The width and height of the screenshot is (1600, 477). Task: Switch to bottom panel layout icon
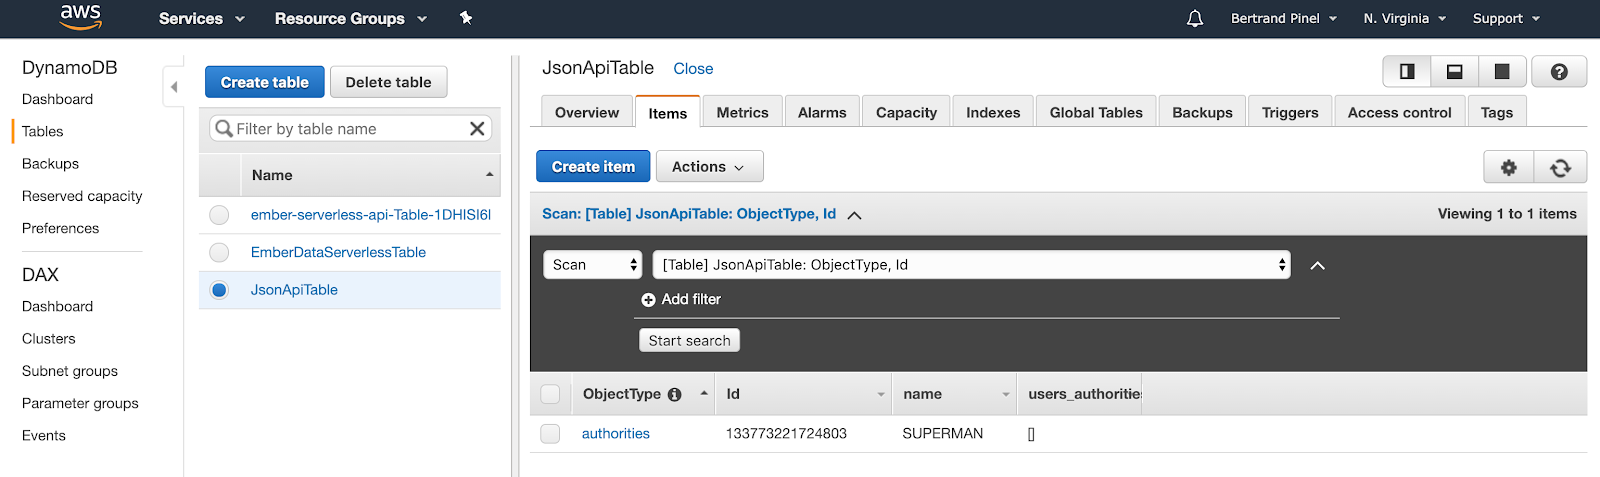tap(1455, 71)
